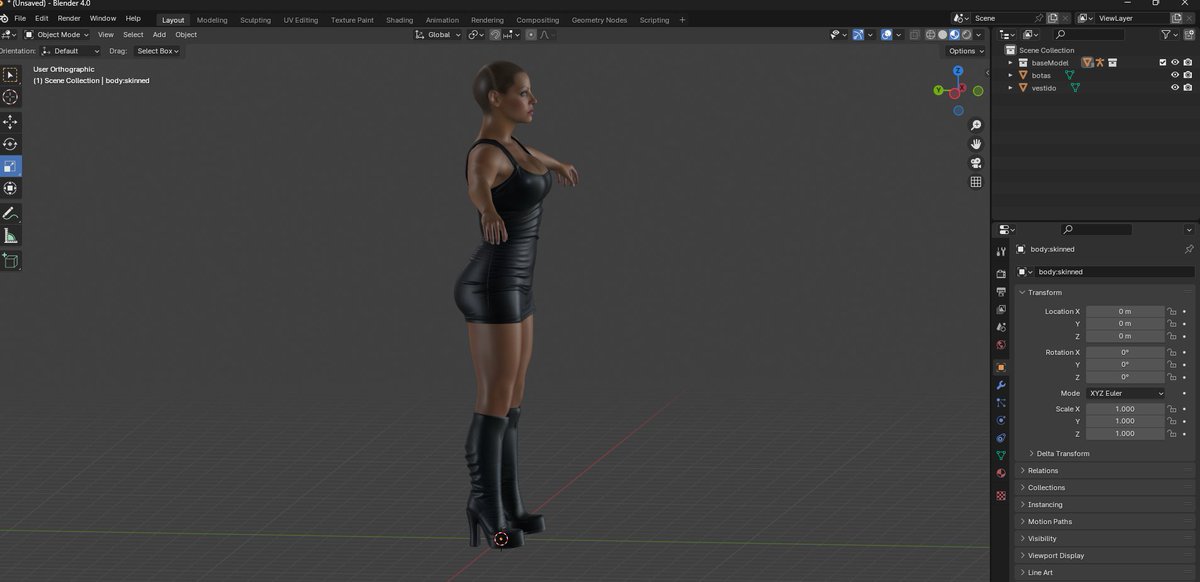This screenshot has height=582, width=1200.
Task: Open the XYZ Euler rotation mode dropdown
Action: click(1126, 393)
